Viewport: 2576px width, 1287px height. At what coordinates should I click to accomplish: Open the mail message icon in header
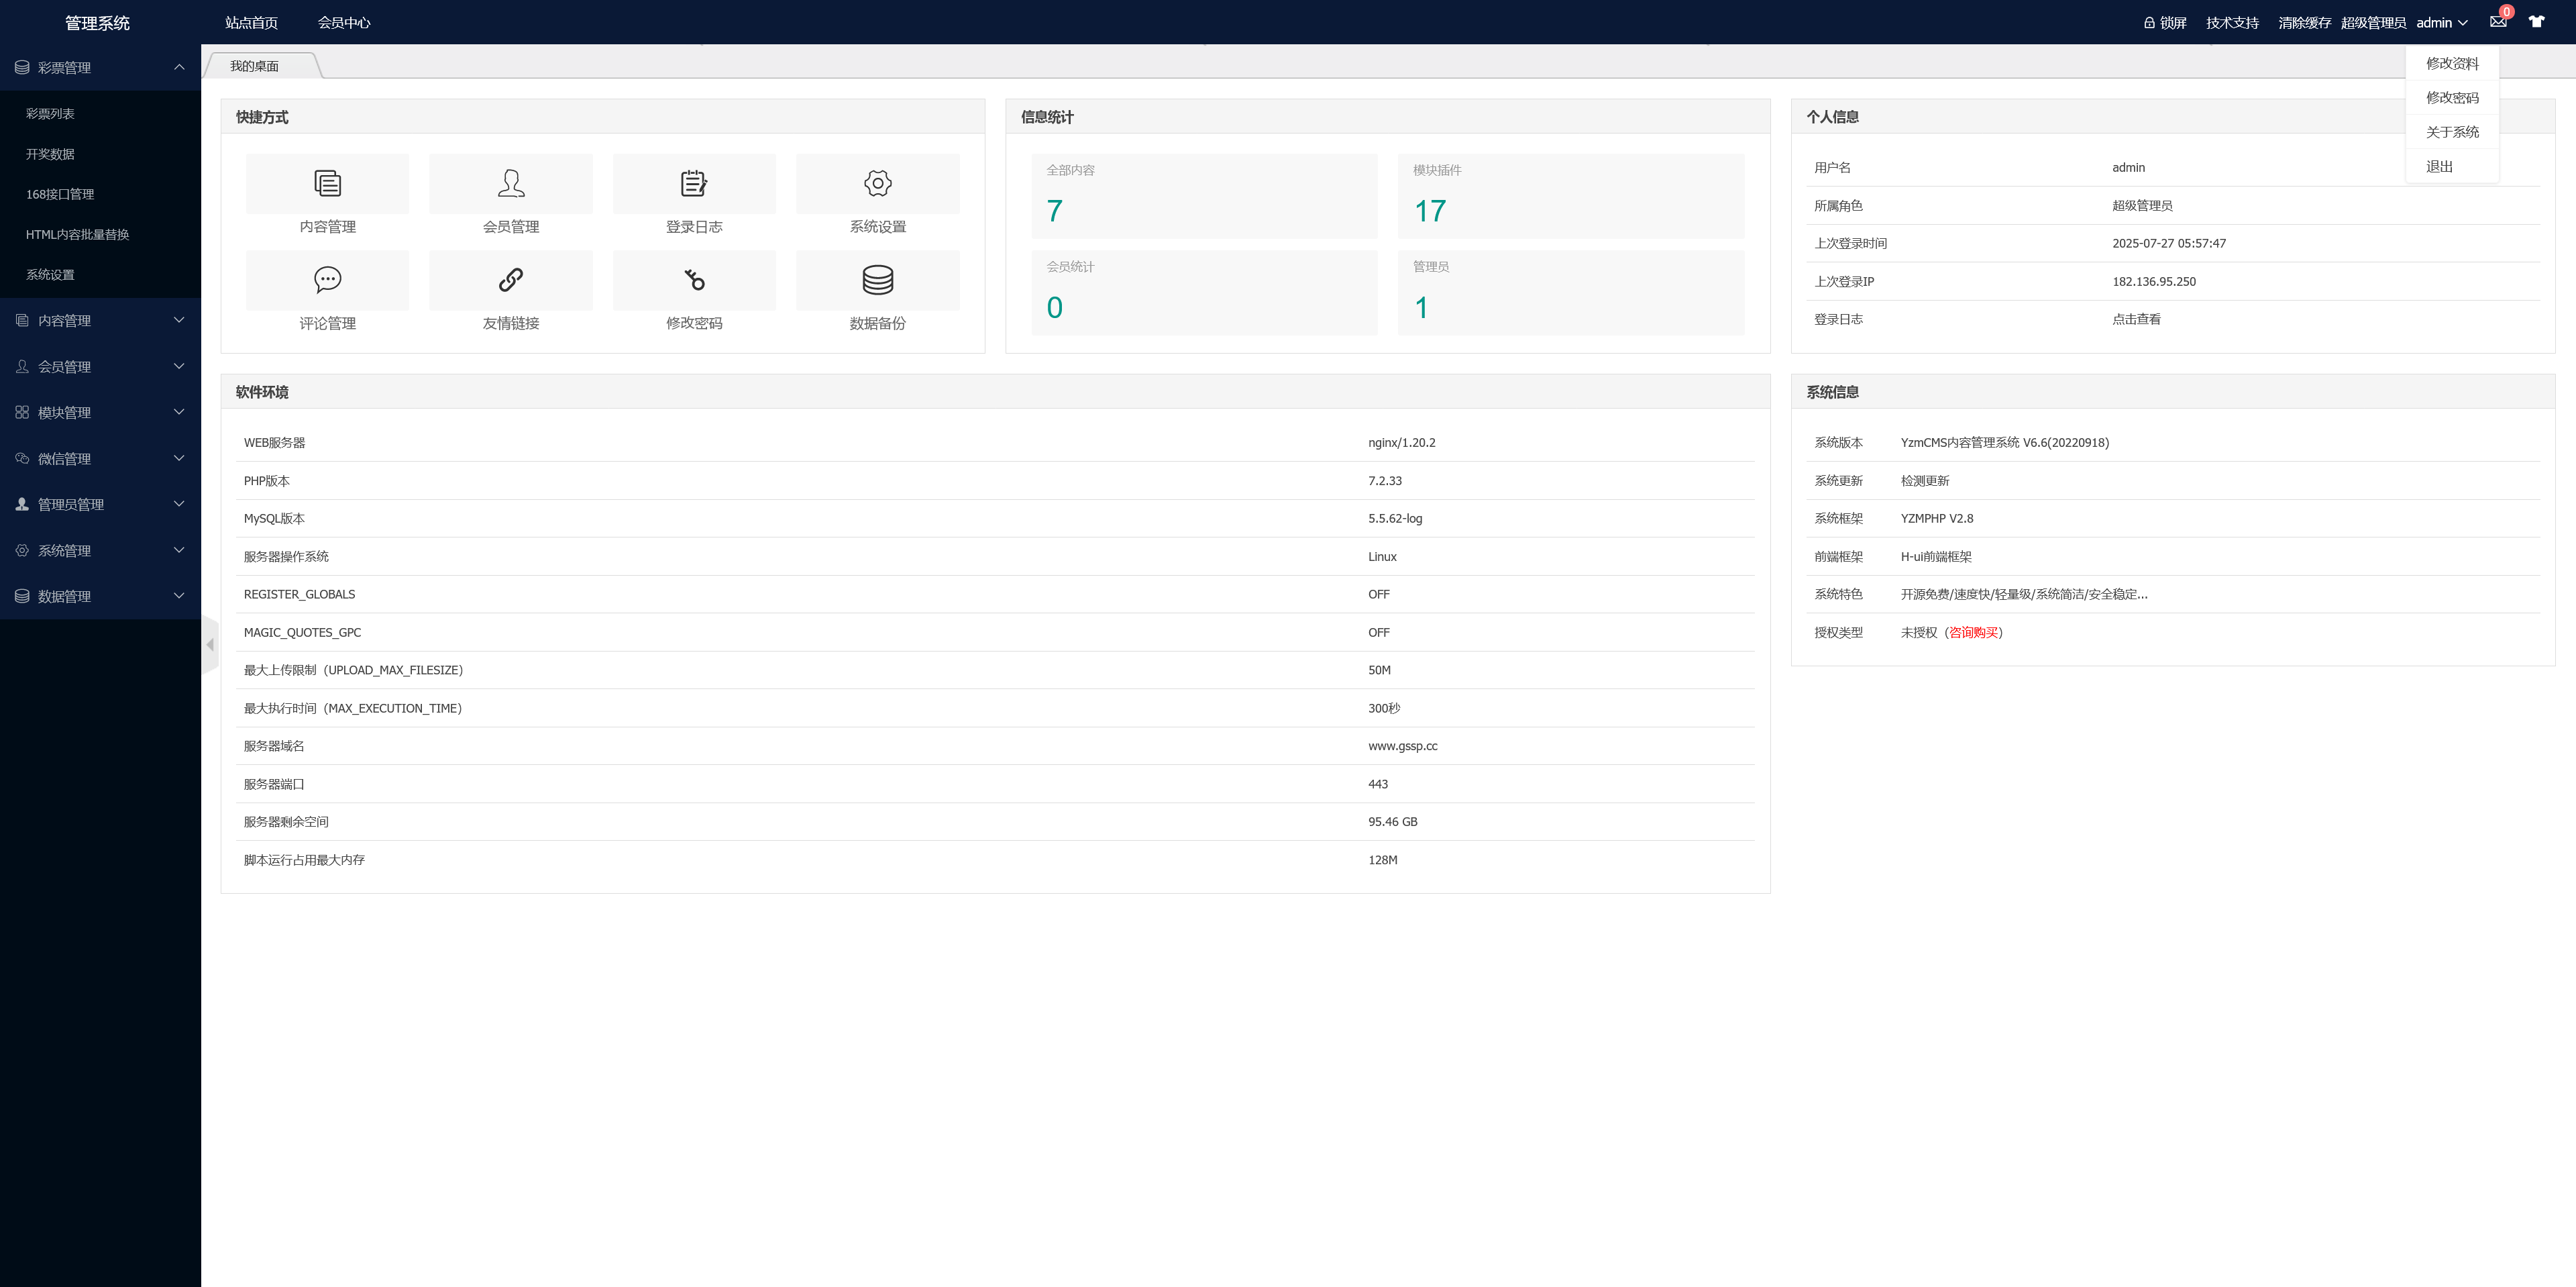2497,22
